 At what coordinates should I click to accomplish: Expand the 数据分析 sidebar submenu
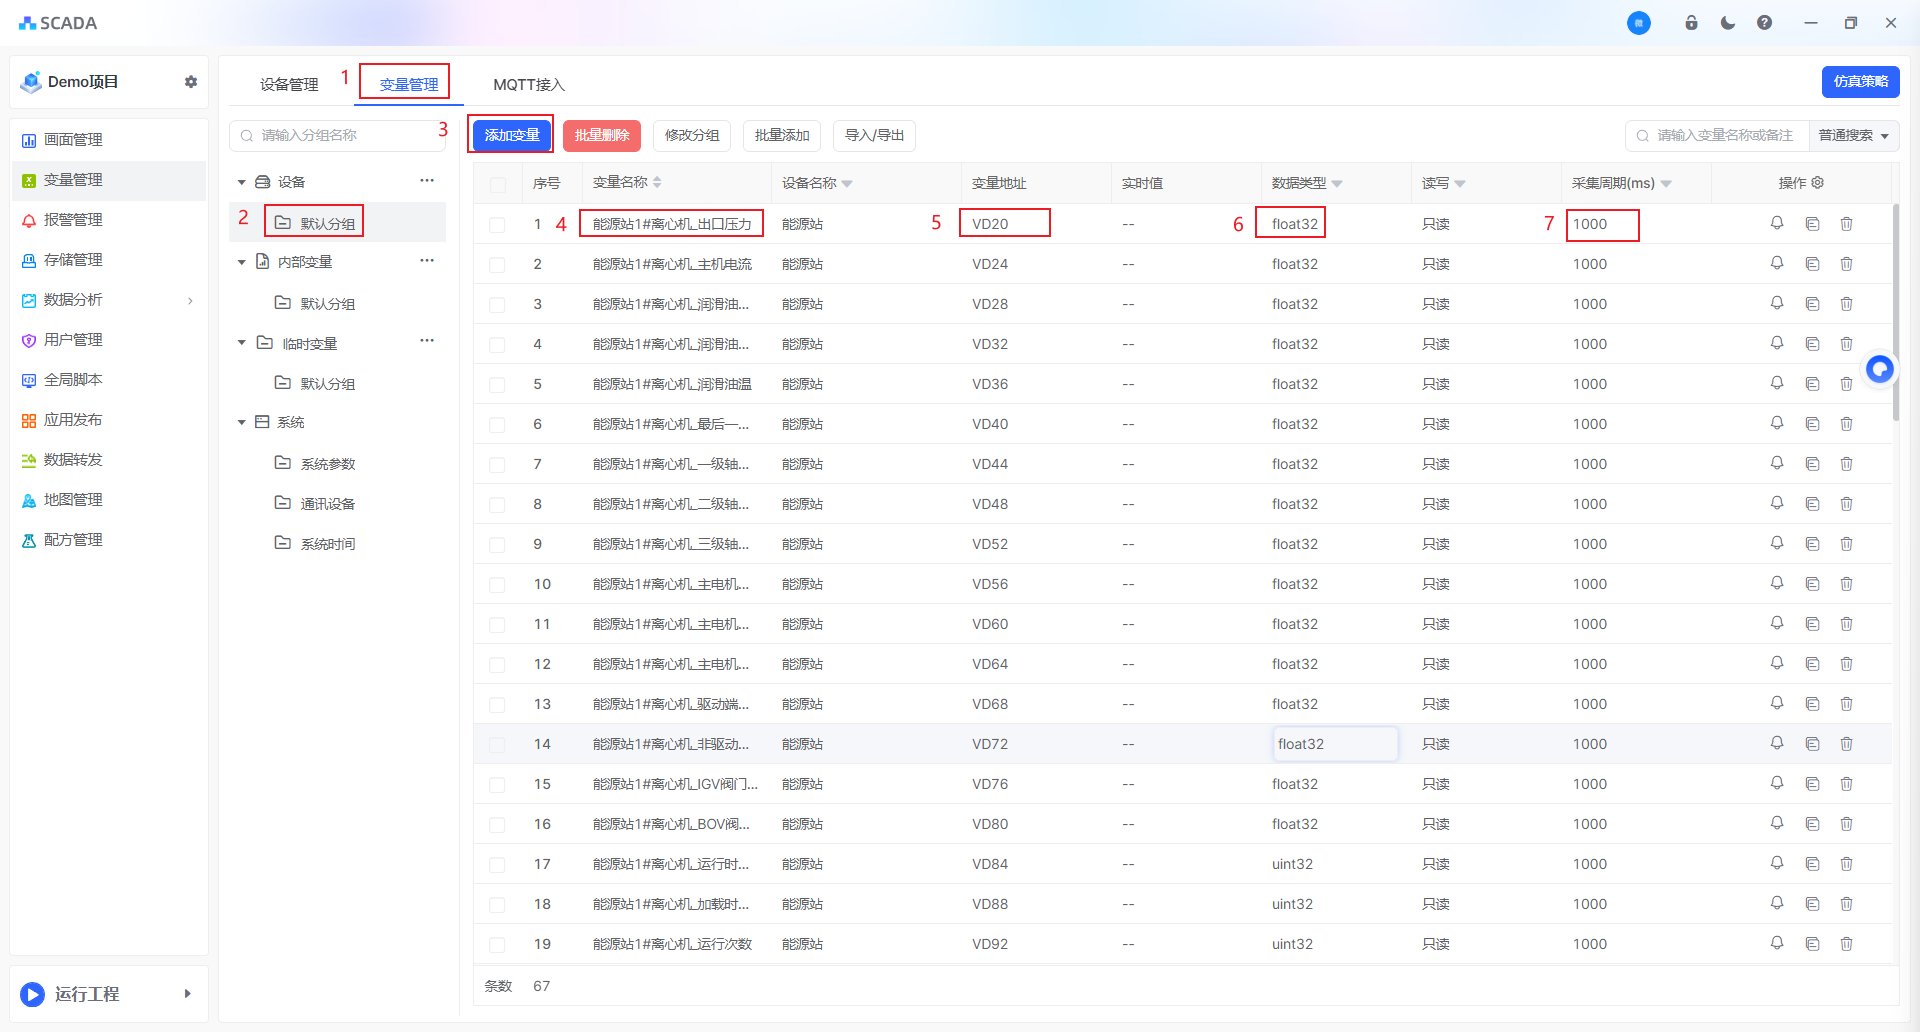(190, 300)
